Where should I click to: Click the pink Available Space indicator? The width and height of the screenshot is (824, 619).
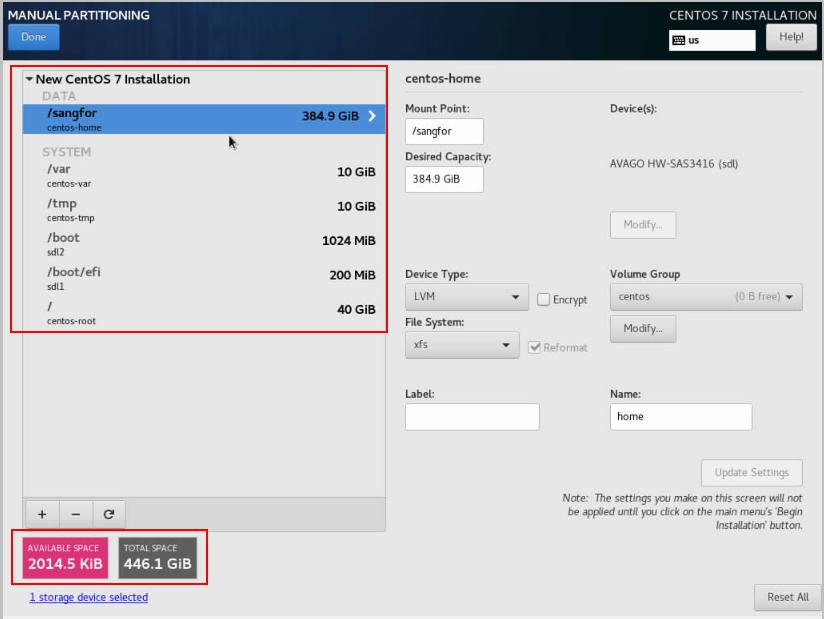click(64, 557)
